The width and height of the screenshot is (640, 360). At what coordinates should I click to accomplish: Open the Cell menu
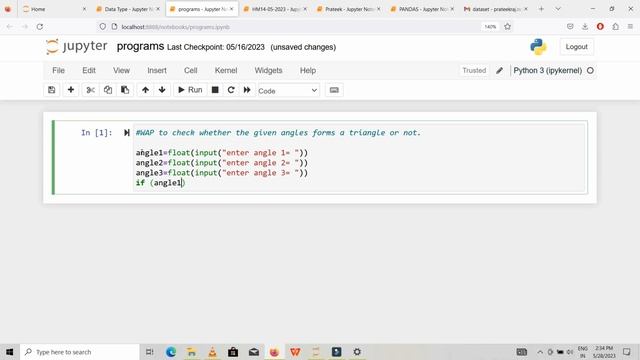191,71
